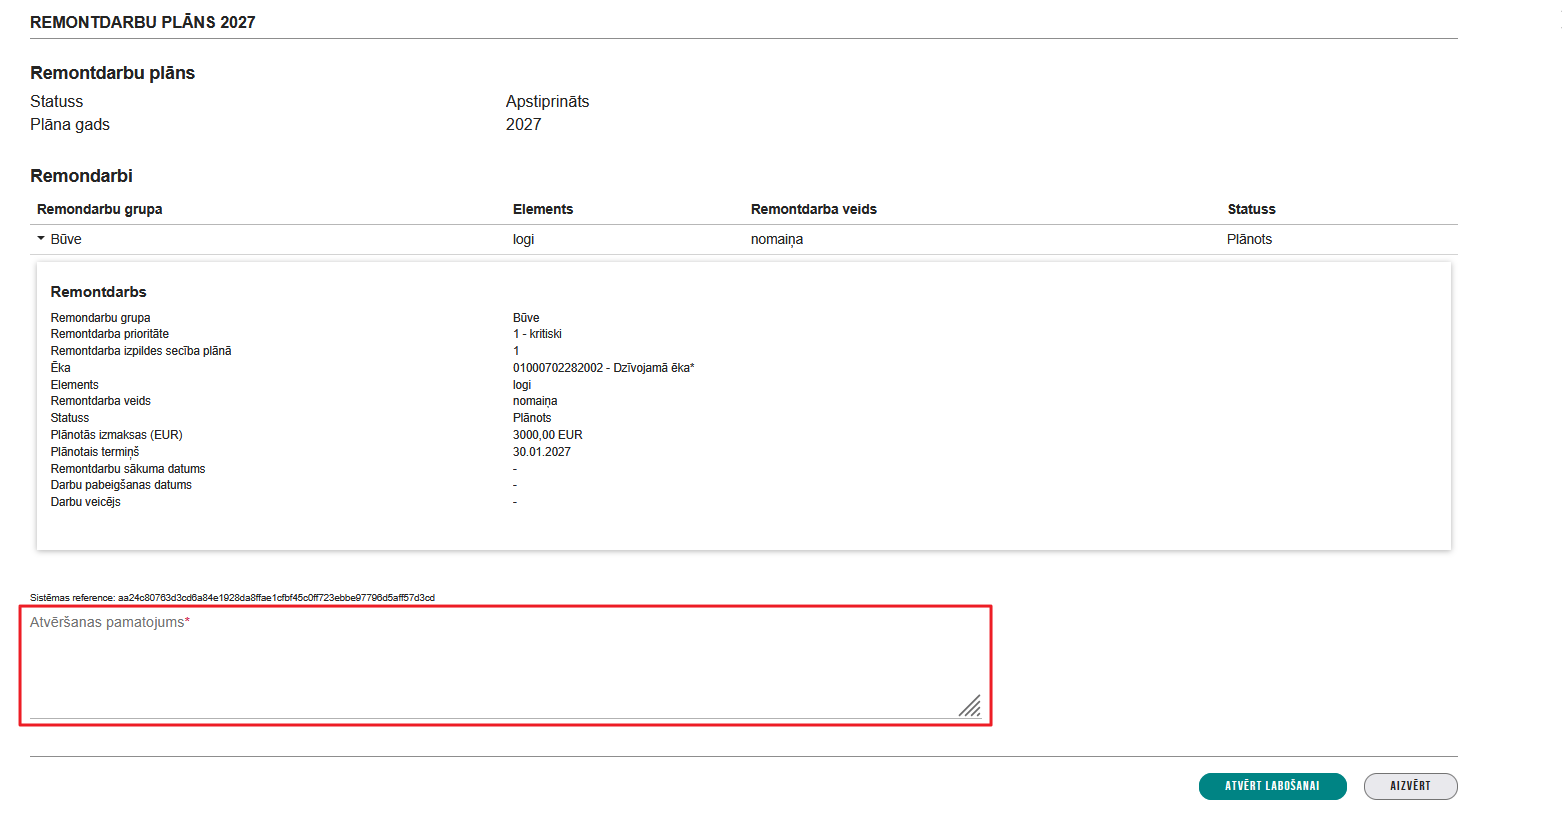The height and width of the screenshot is (815, 1562).
Task: Click the building value '01000702282002 - Dzīvojamā ēka*'
Action: point(603,368)
